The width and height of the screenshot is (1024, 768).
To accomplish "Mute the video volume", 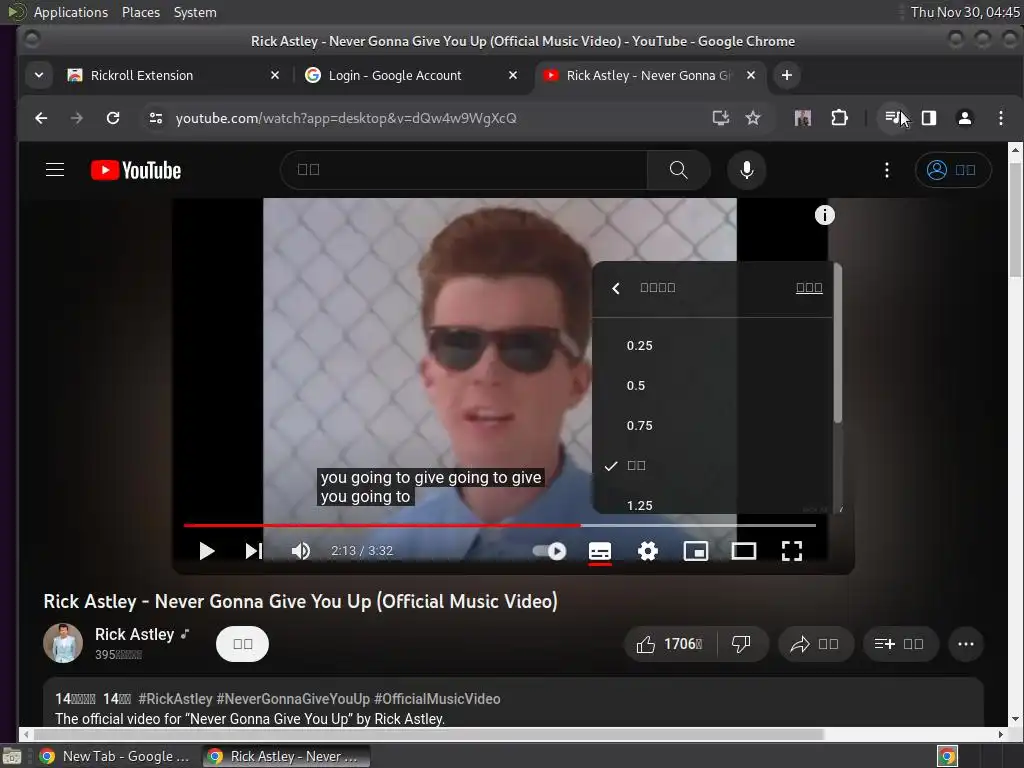I will coord(300,551).
